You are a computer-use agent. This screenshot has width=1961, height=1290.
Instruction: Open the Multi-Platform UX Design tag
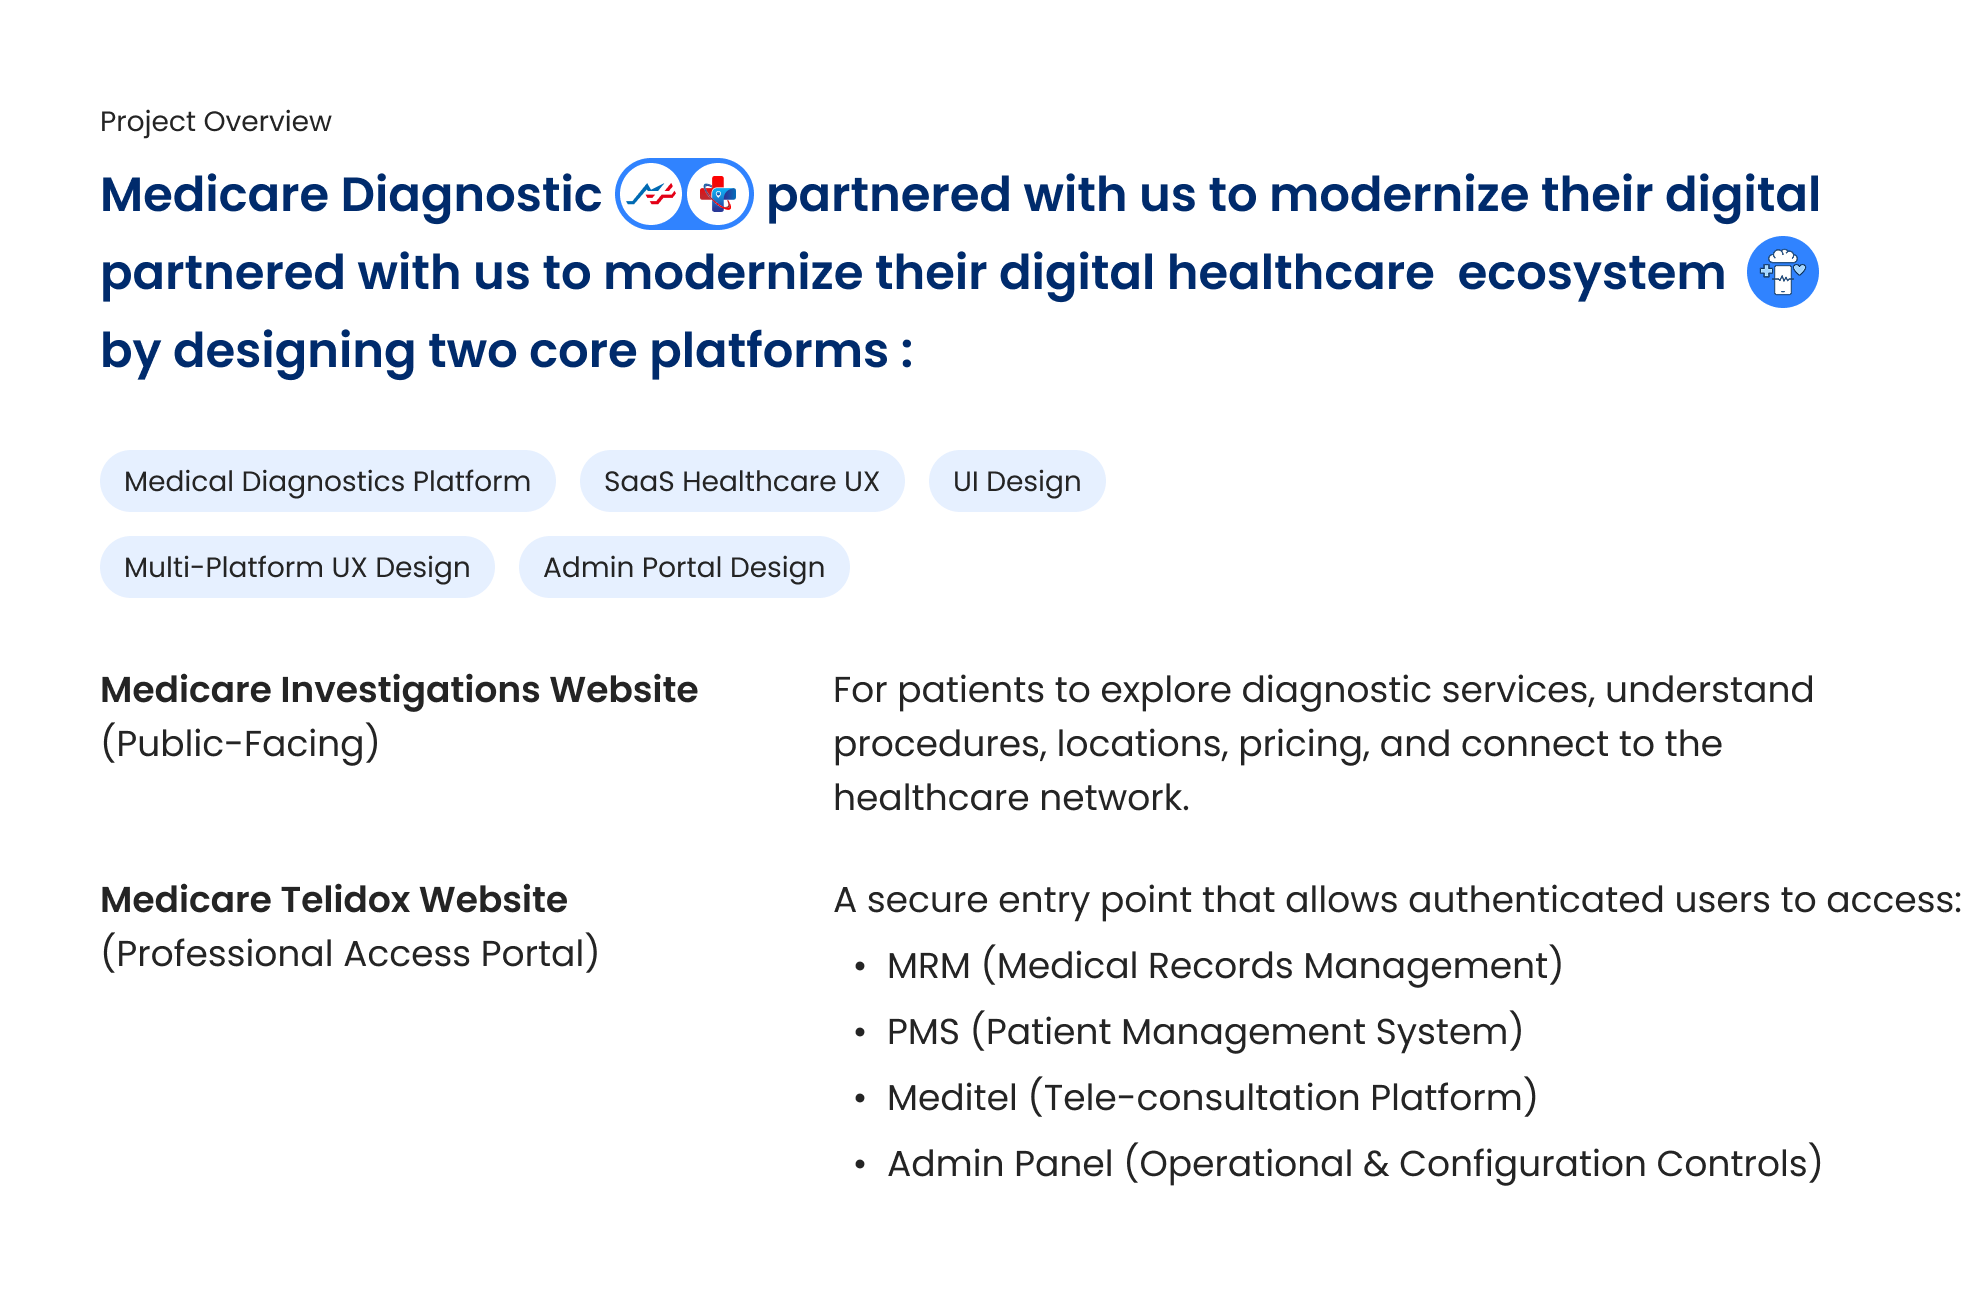(297, 567)
